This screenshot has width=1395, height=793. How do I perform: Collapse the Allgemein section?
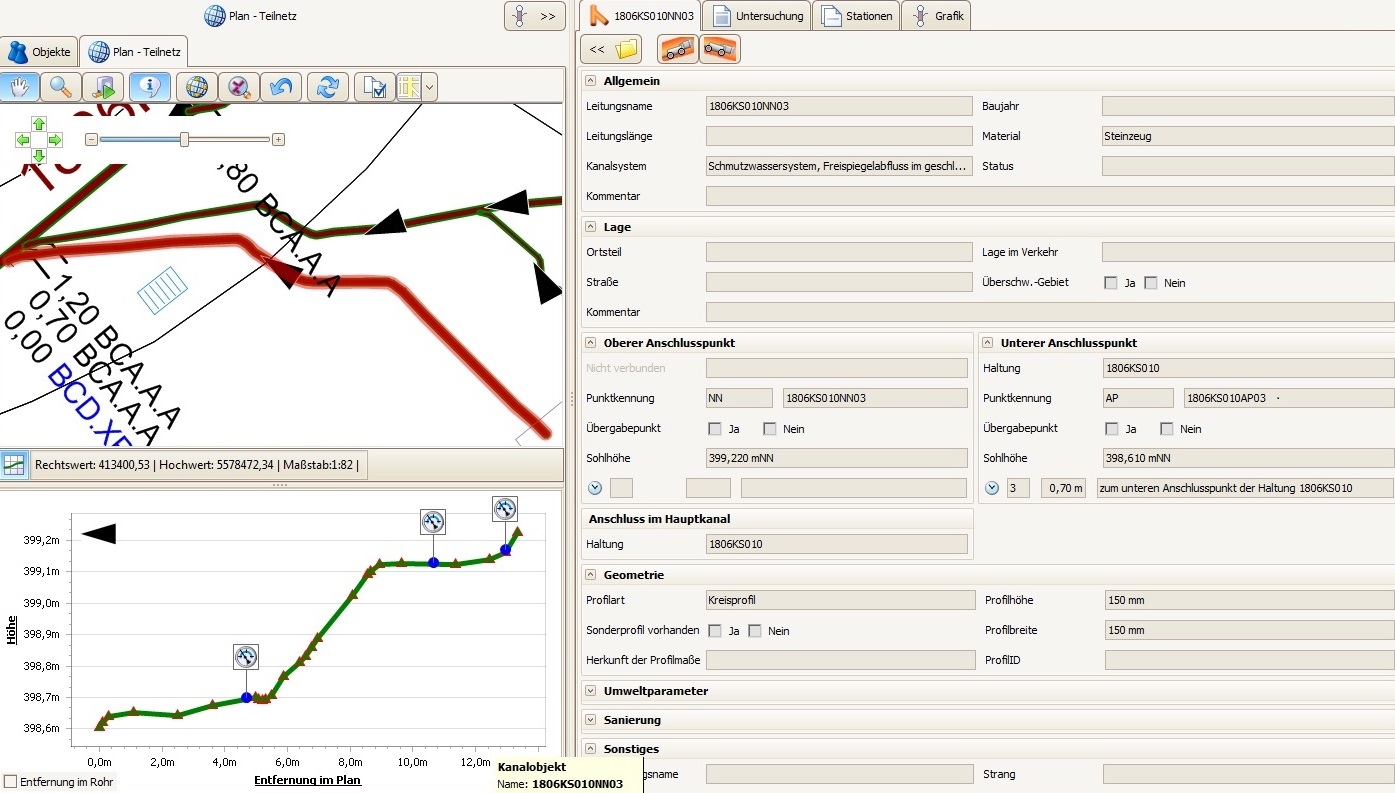pyautogui.click(x=591, y=81)
